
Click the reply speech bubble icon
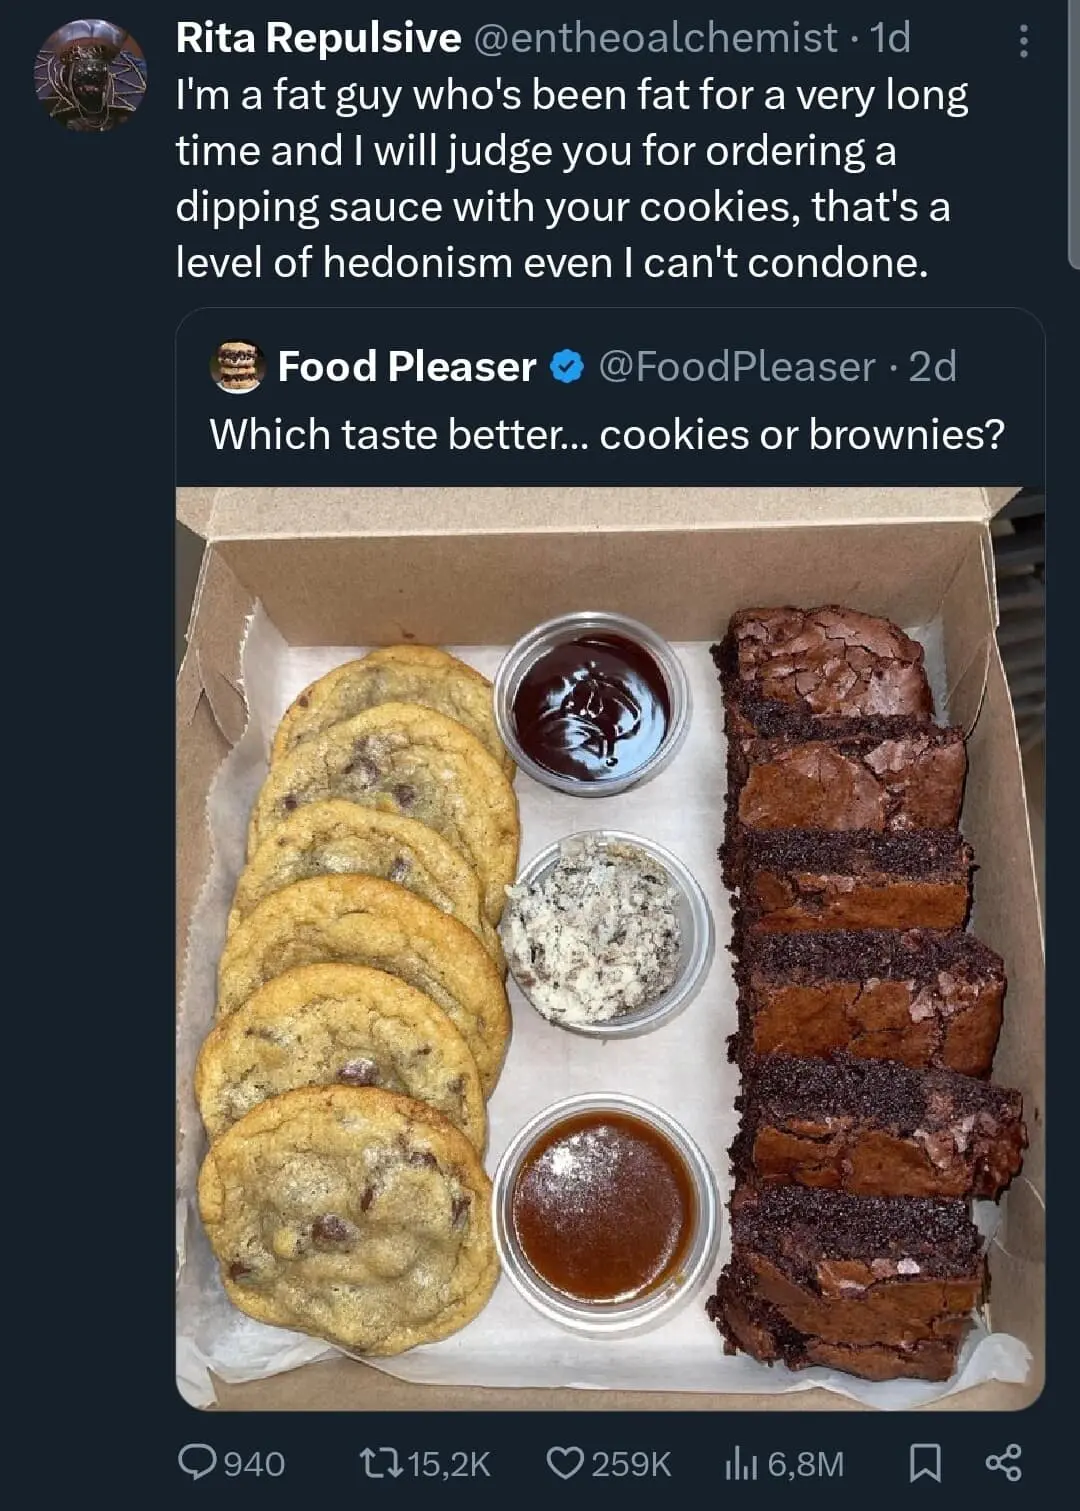coord(198,1463)
